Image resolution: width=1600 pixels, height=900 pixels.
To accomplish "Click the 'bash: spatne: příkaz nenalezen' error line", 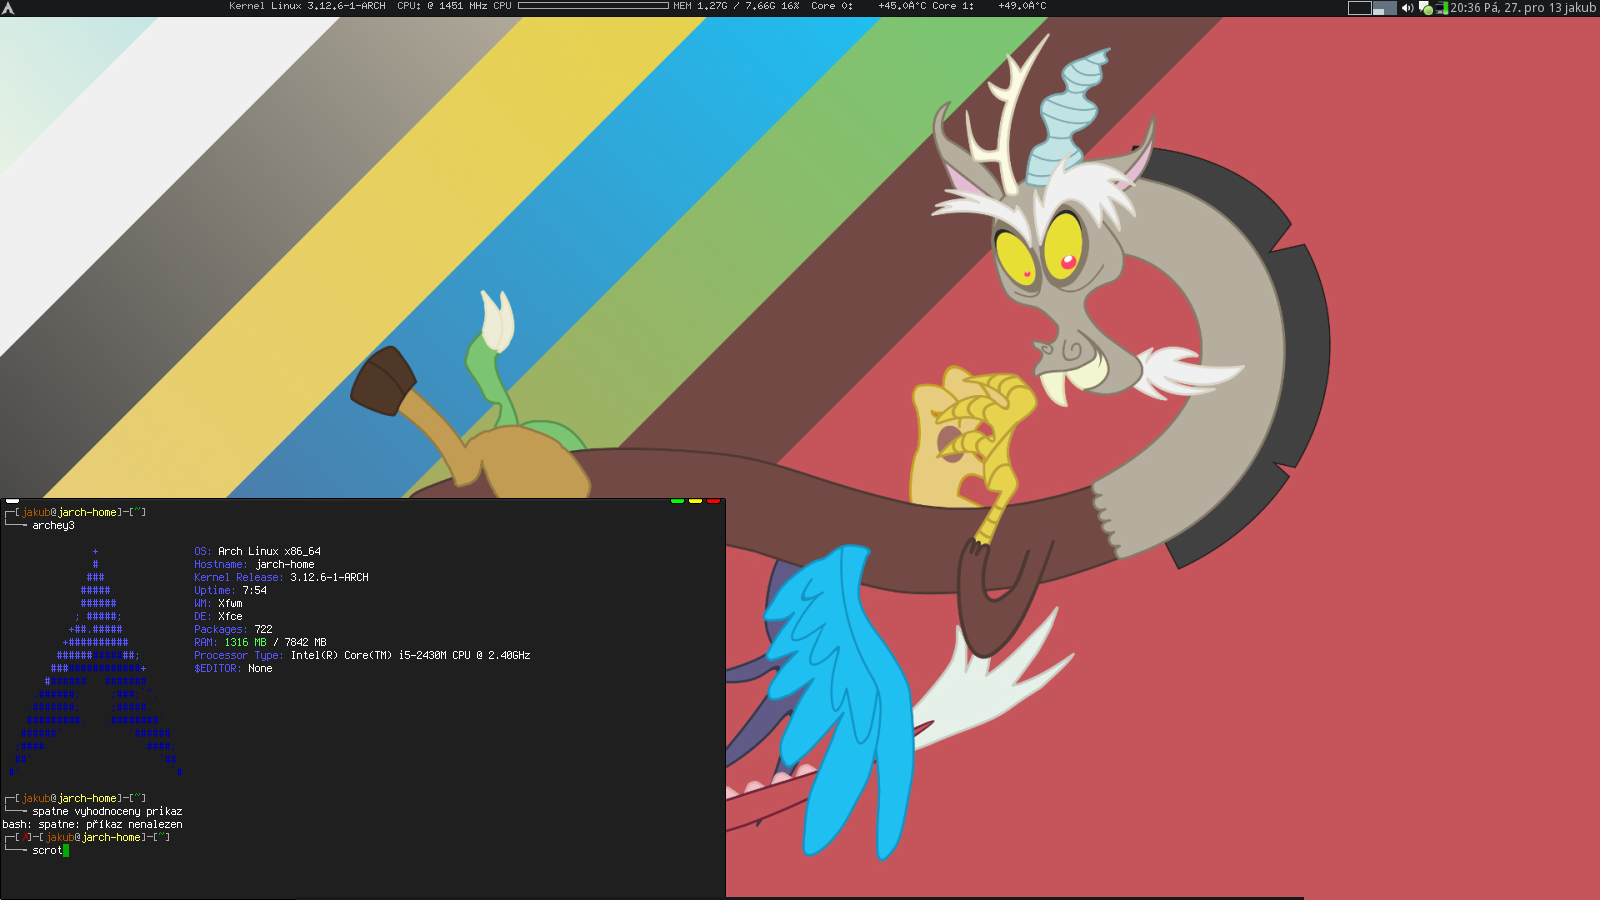I will pos(92,824).
